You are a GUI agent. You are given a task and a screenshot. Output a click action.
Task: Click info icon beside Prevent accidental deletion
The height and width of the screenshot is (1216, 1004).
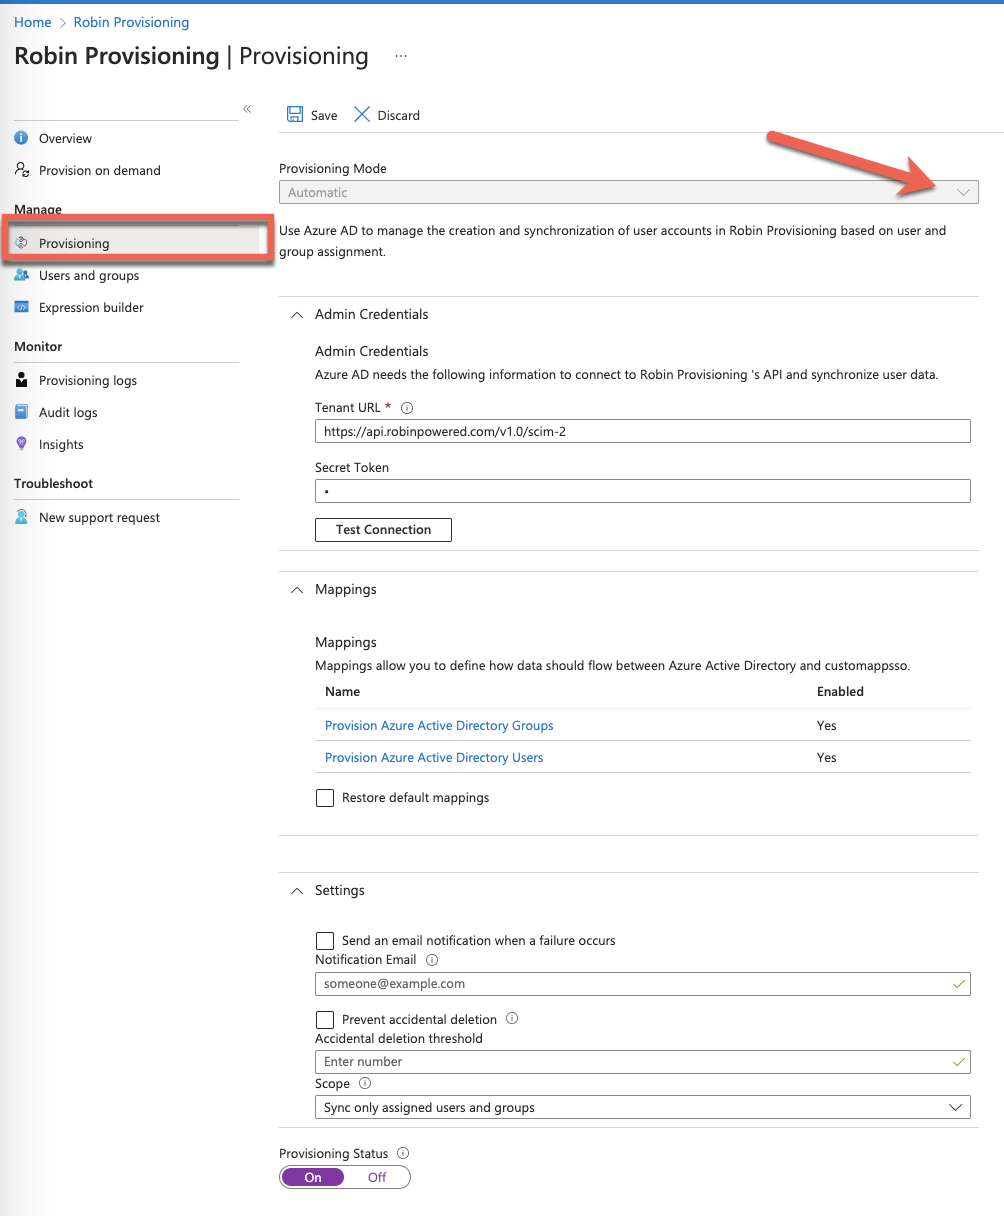pos(512,1019)
